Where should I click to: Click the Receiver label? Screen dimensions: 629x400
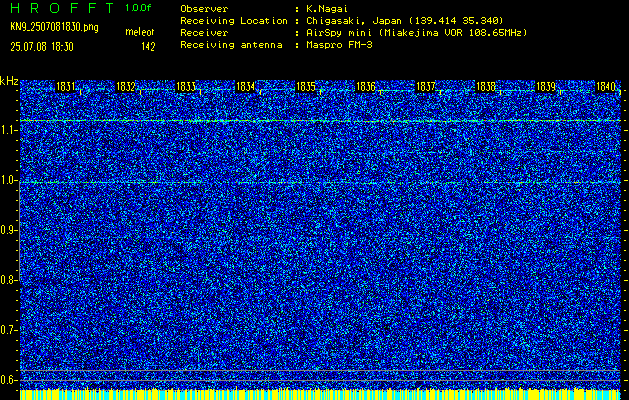click(204, 33)
